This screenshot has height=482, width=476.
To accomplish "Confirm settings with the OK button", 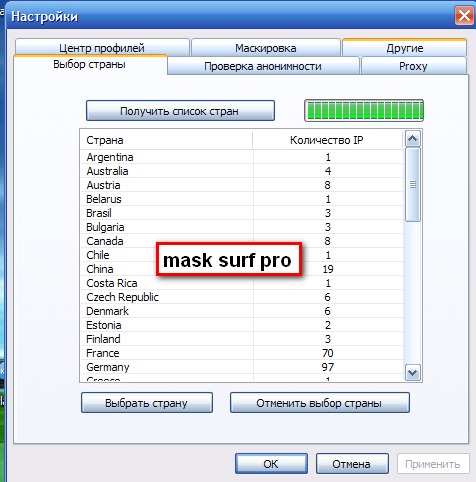I will point(271,463).
